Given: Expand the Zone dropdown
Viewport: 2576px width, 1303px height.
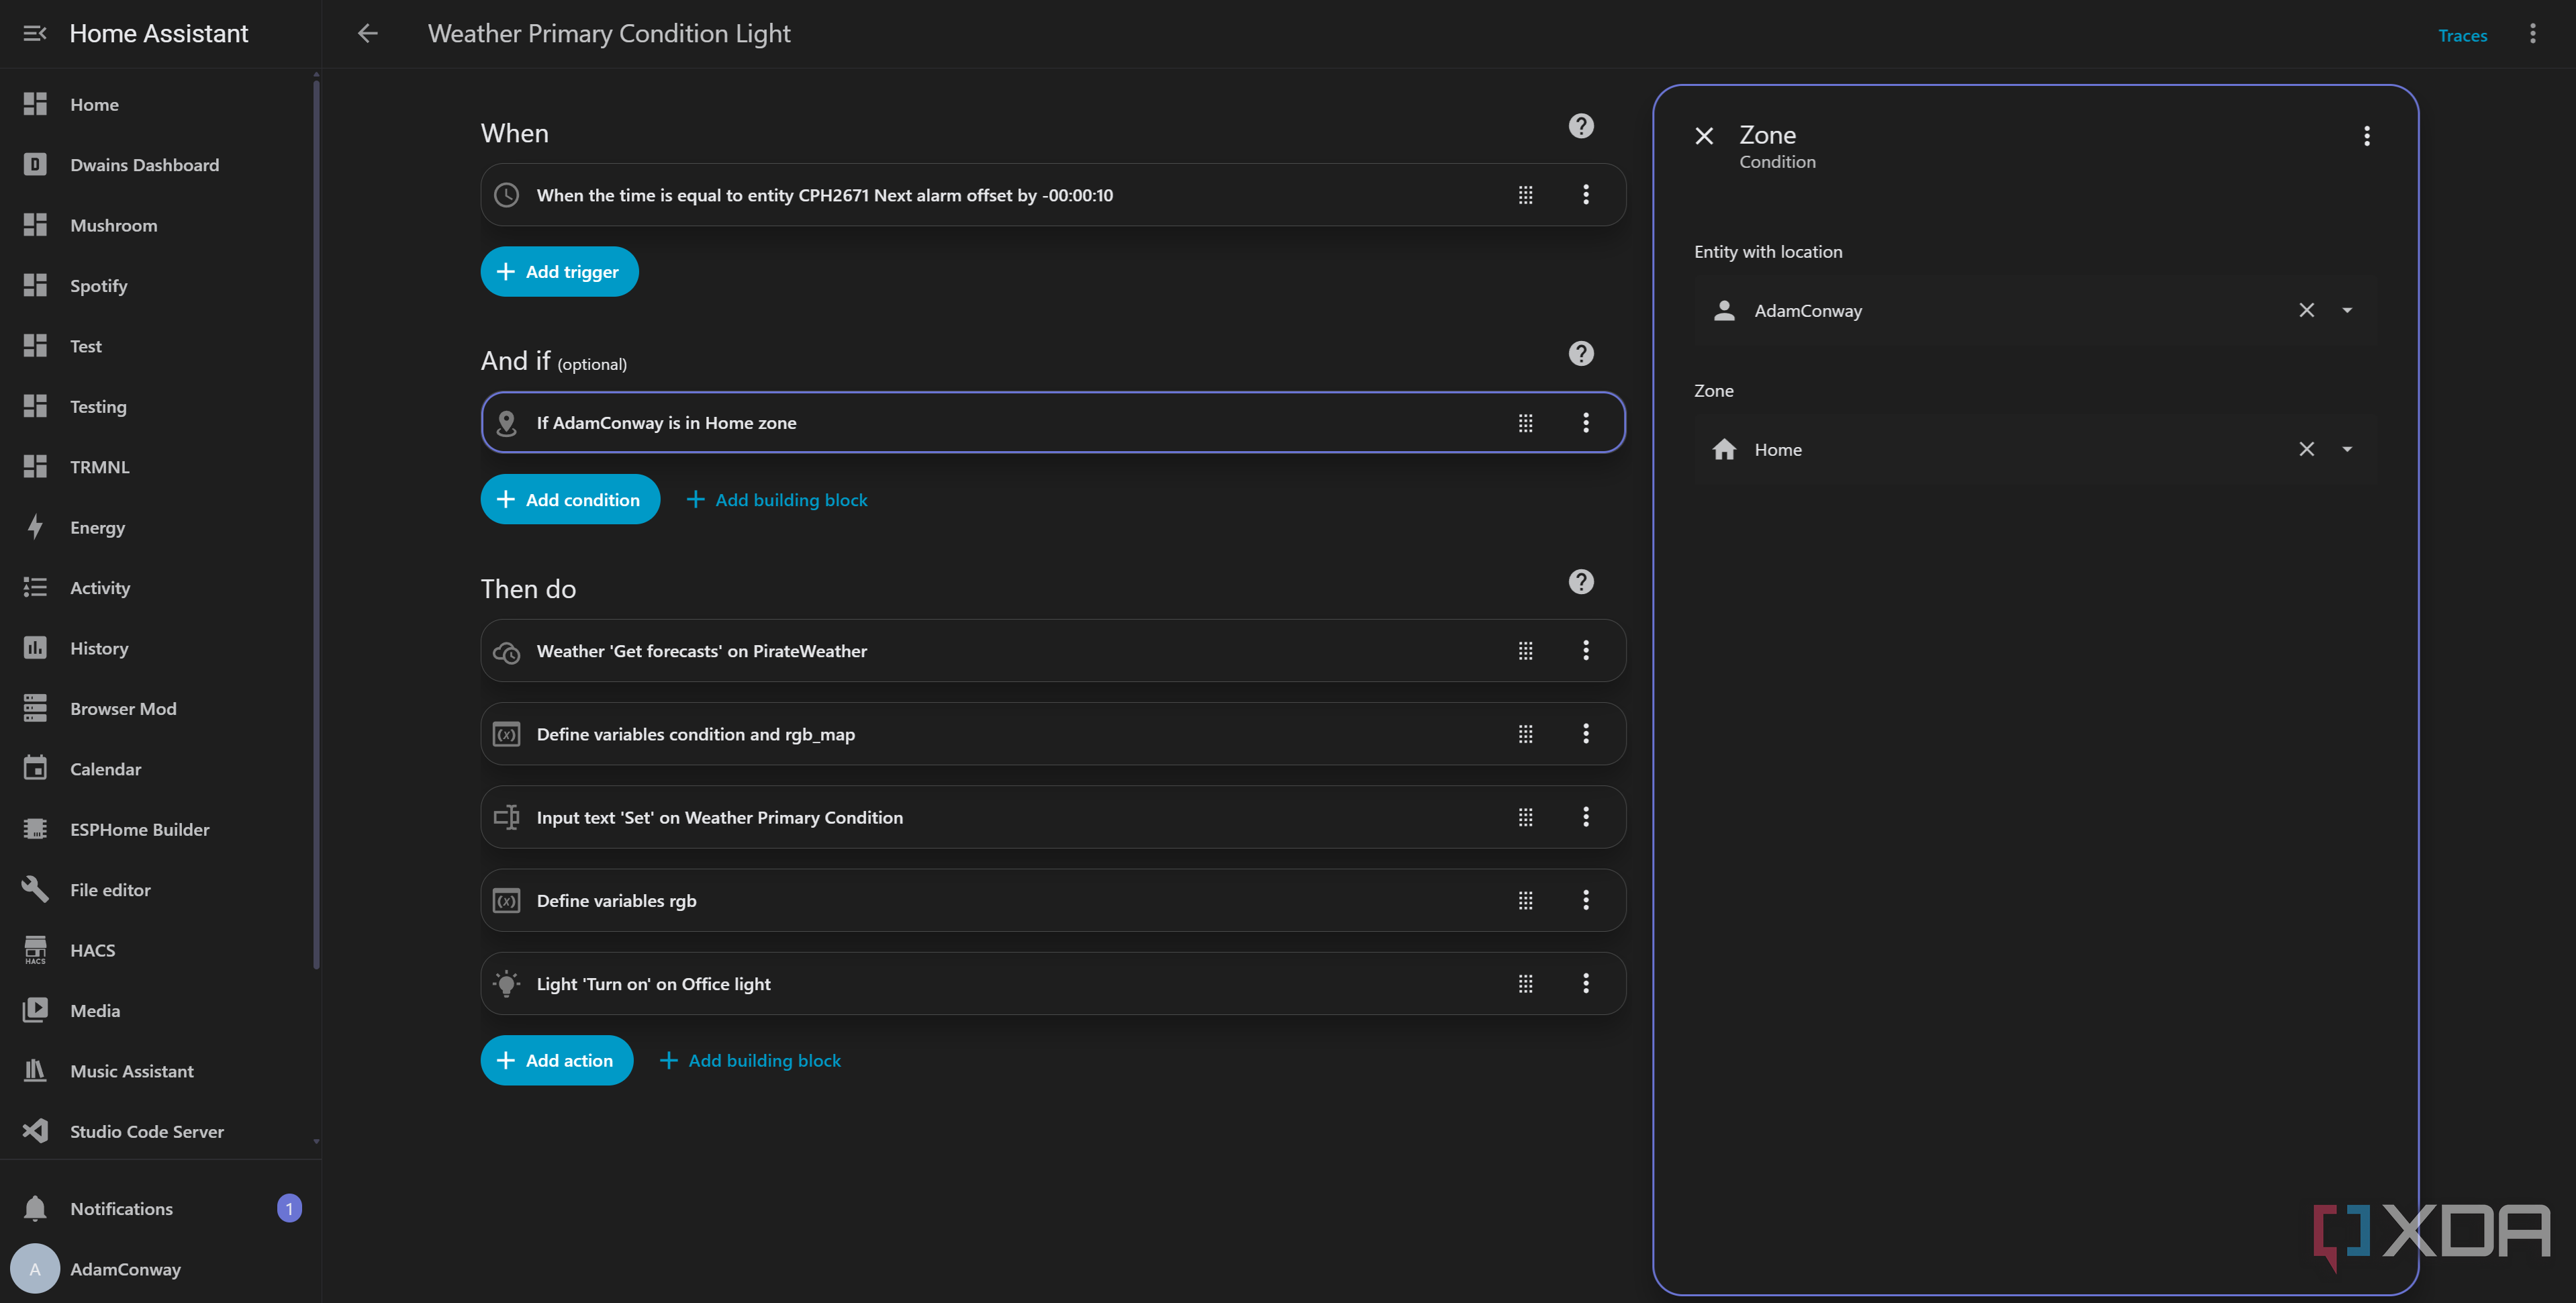Looking at the screenshot, I should pyautogui.click(x=2346, y=449).
